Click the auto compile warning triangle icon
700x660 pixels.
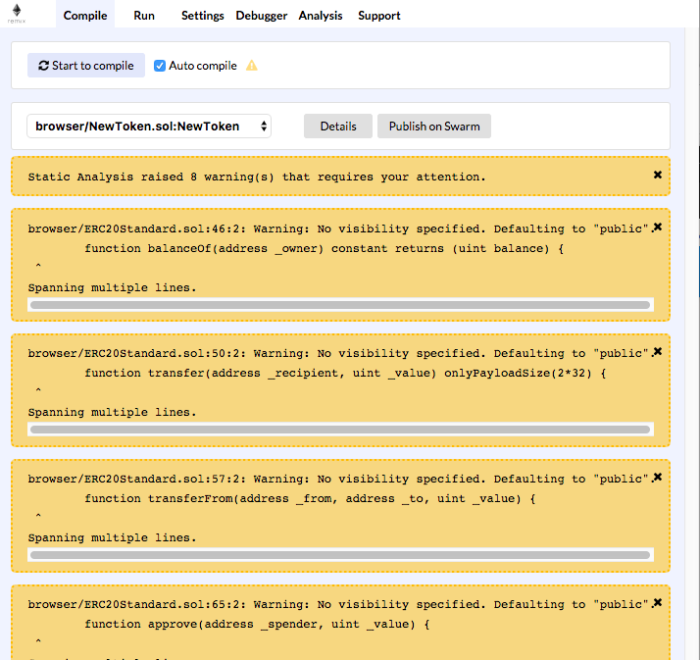(x=252, y=66)
